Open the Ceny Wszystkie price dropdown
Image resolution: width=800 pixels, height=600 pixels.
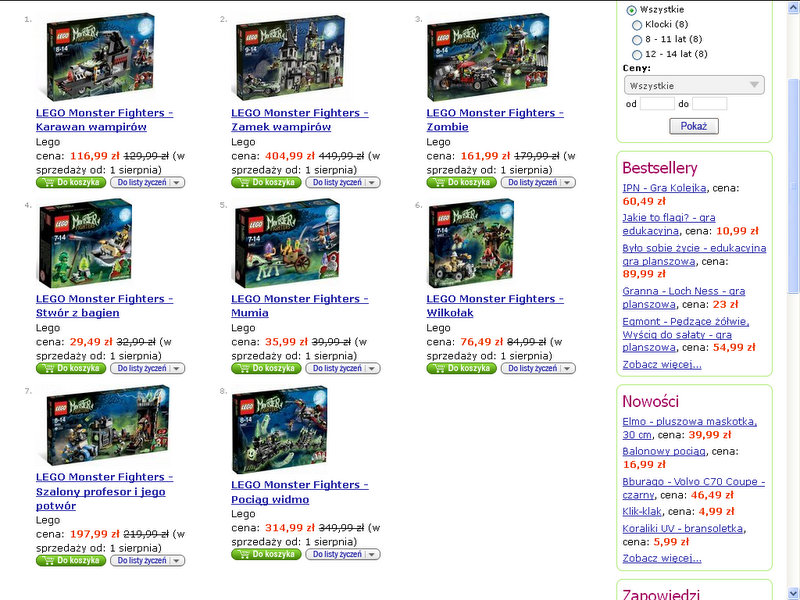pyautogui.click(x=694, y=85)
